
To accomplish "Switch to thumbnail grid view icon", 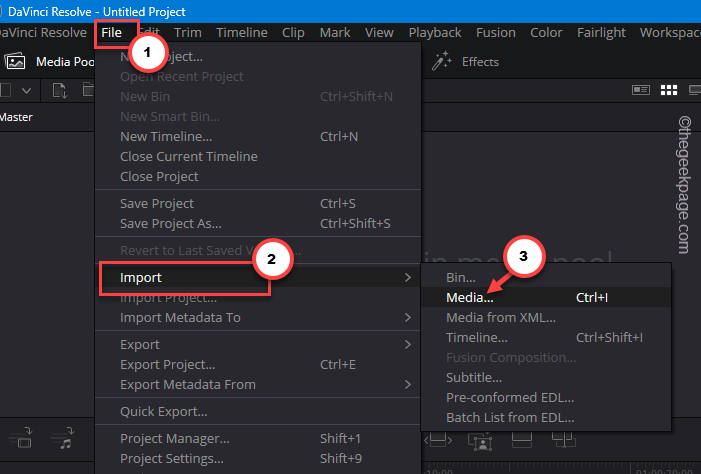I will point(669,90).
